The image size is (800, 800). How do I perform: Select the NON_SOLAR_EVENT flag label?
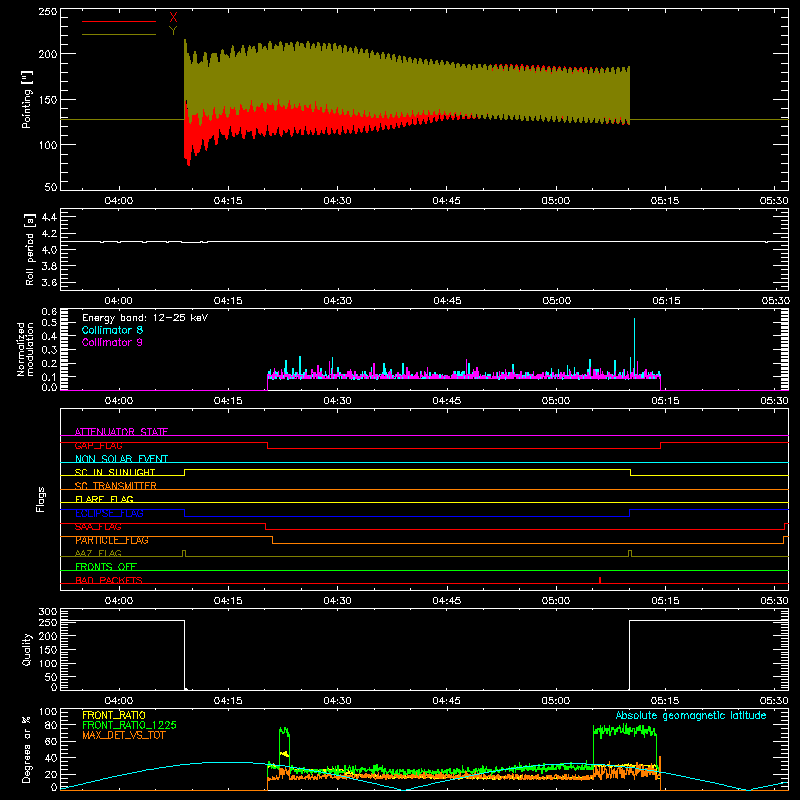(121, 459)
